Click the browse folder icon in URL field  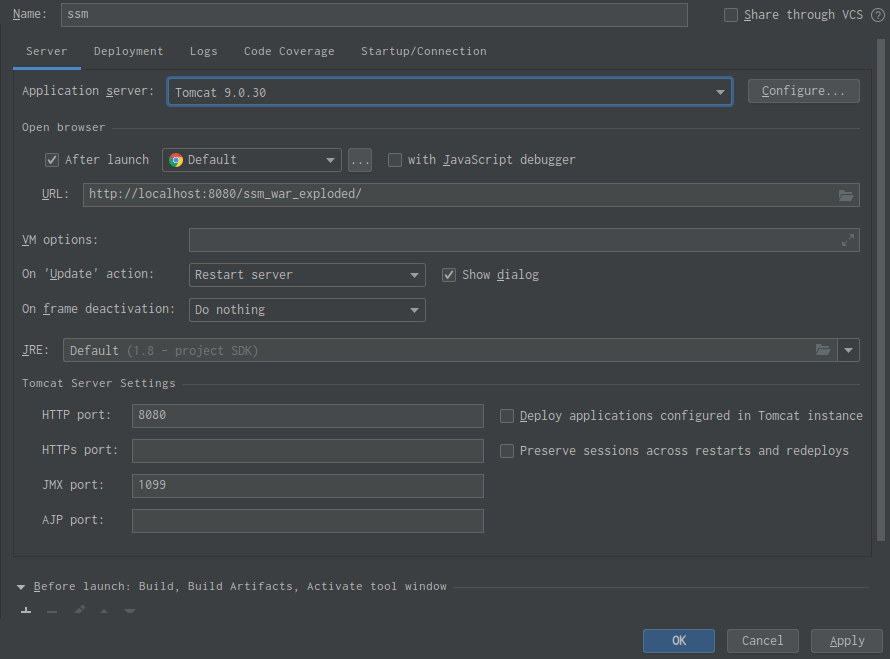[845, 195]
